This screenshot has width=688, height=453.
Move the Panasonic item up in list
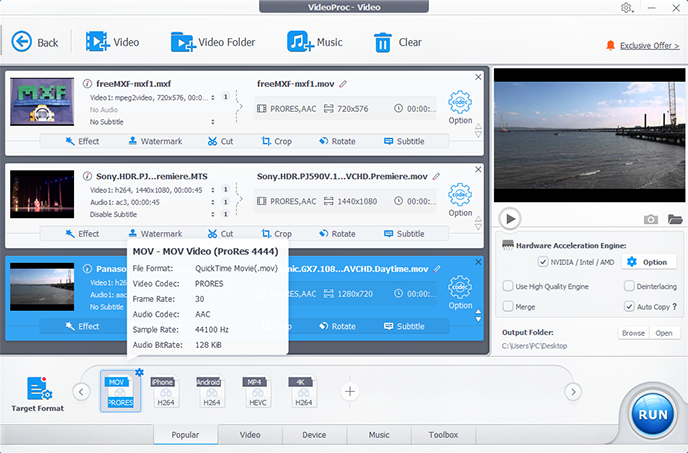[x=478, y=312]
